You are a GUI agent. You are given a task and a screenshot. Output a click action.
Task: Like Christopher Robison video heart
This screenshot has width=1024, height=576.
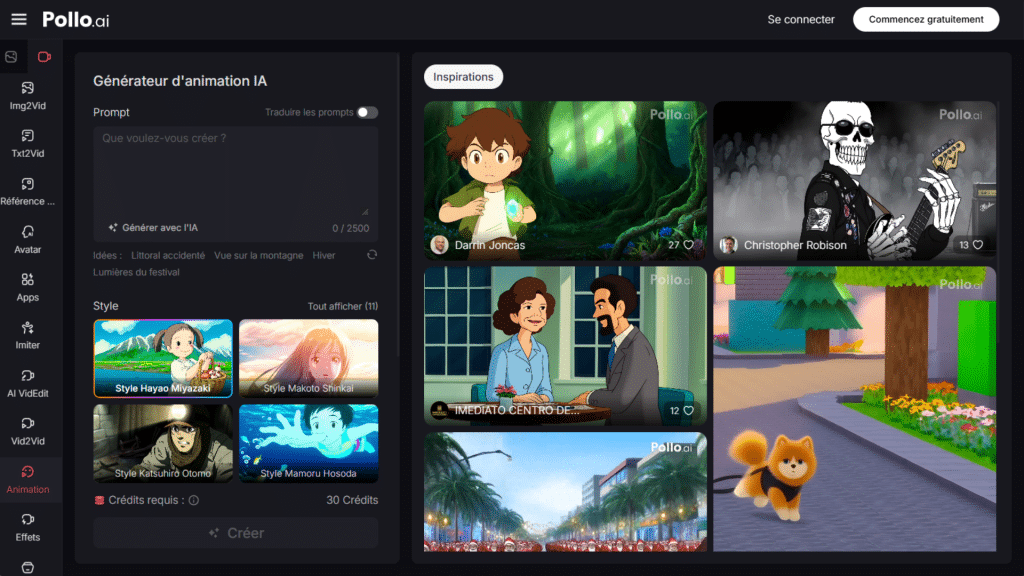[x=978, y=245]
